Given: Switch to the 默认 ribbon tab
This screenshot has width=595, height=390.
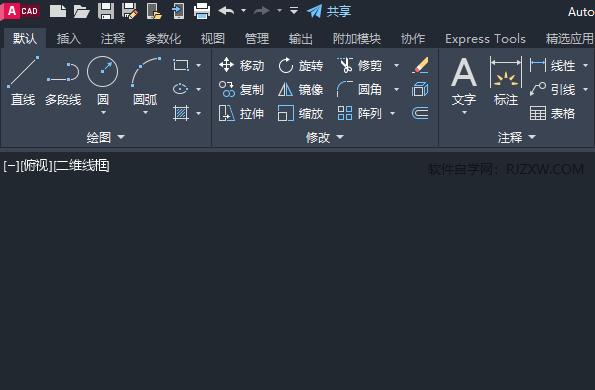Looking at the screenshot, I should pyautogui.click(x=25, y=38).
